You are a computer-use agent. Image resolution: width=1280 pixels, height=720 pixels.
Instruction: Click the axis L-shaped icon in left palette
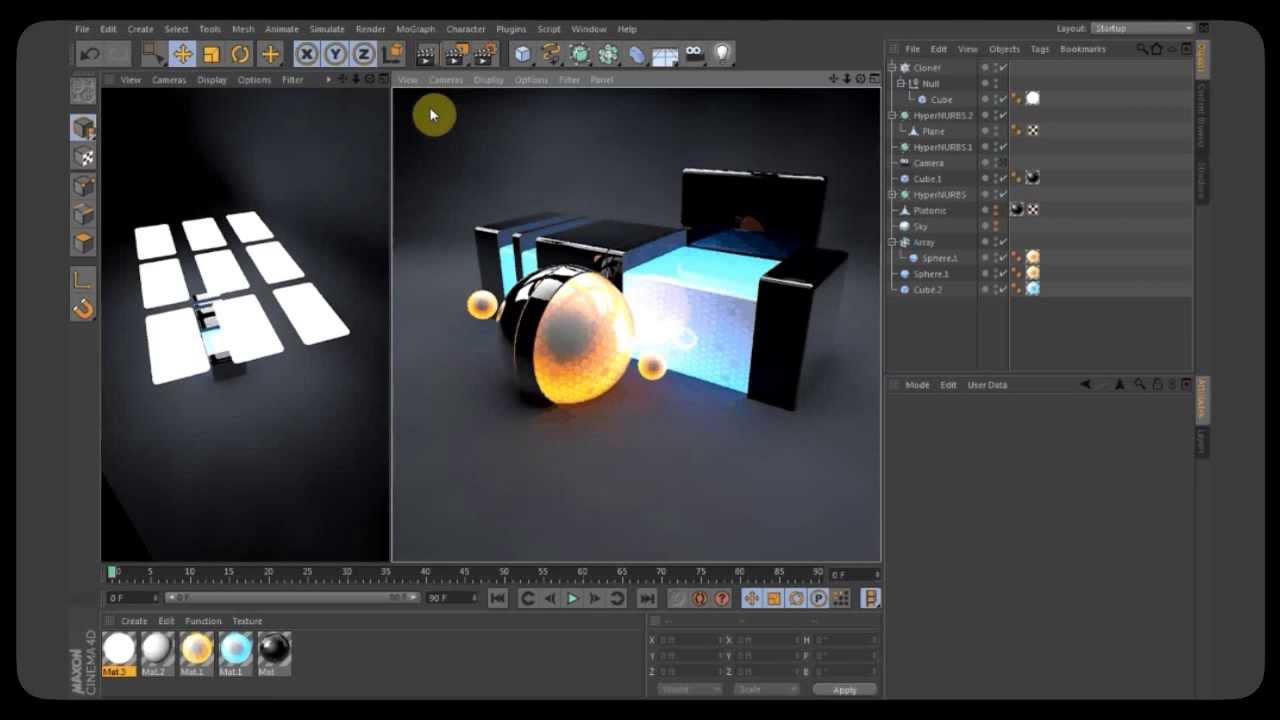pos(83,280)
